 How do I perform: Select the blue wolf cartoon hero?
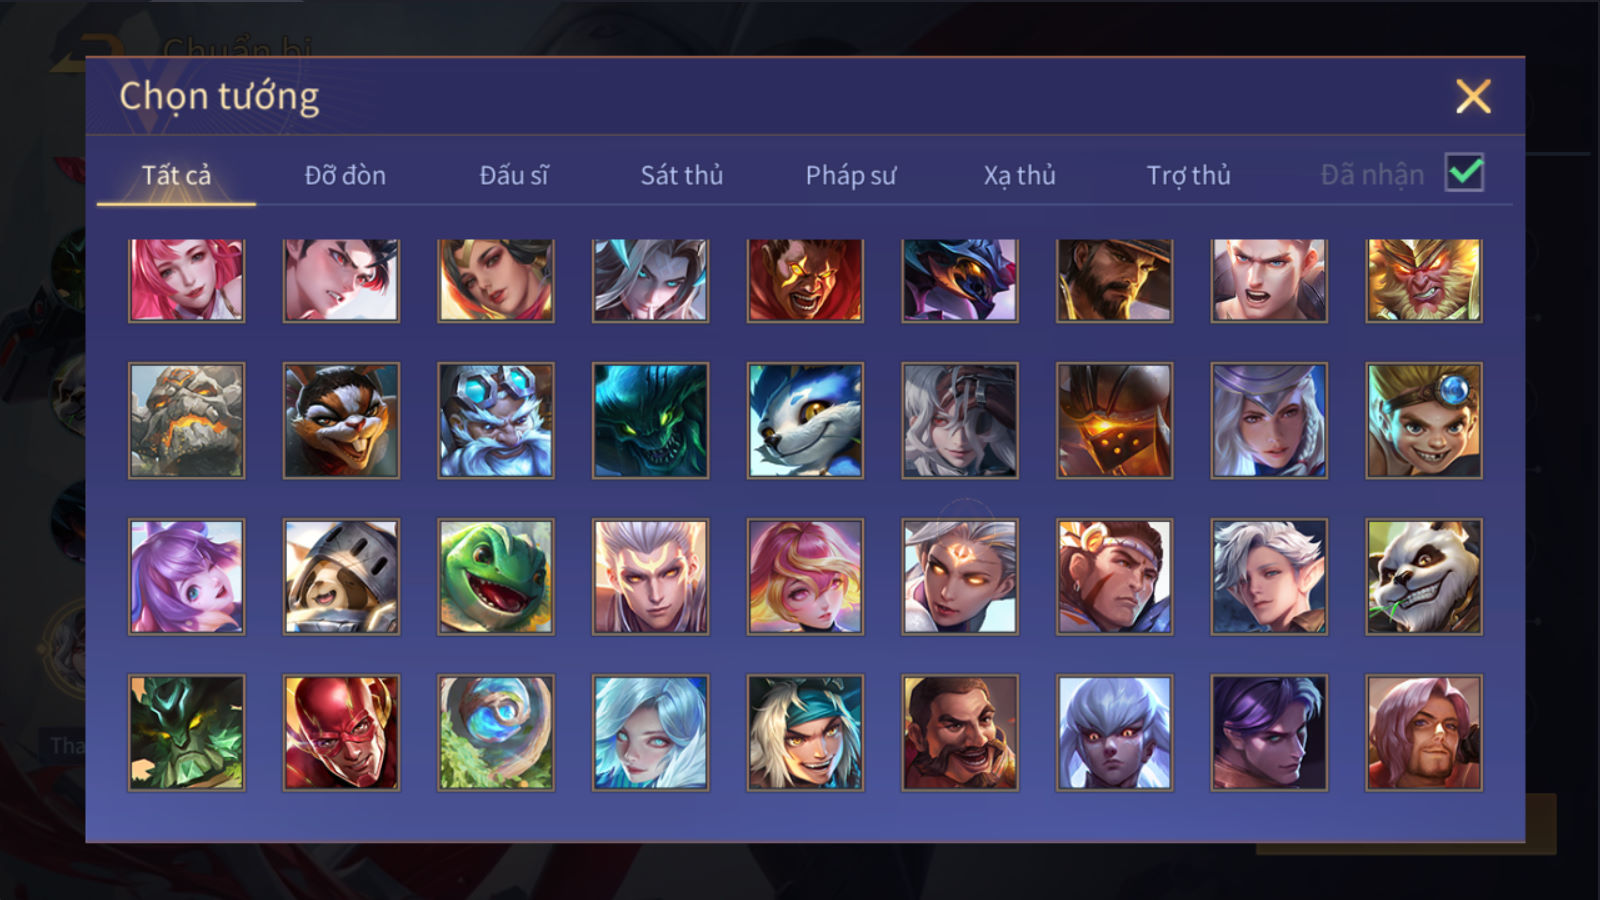point(805,420)
